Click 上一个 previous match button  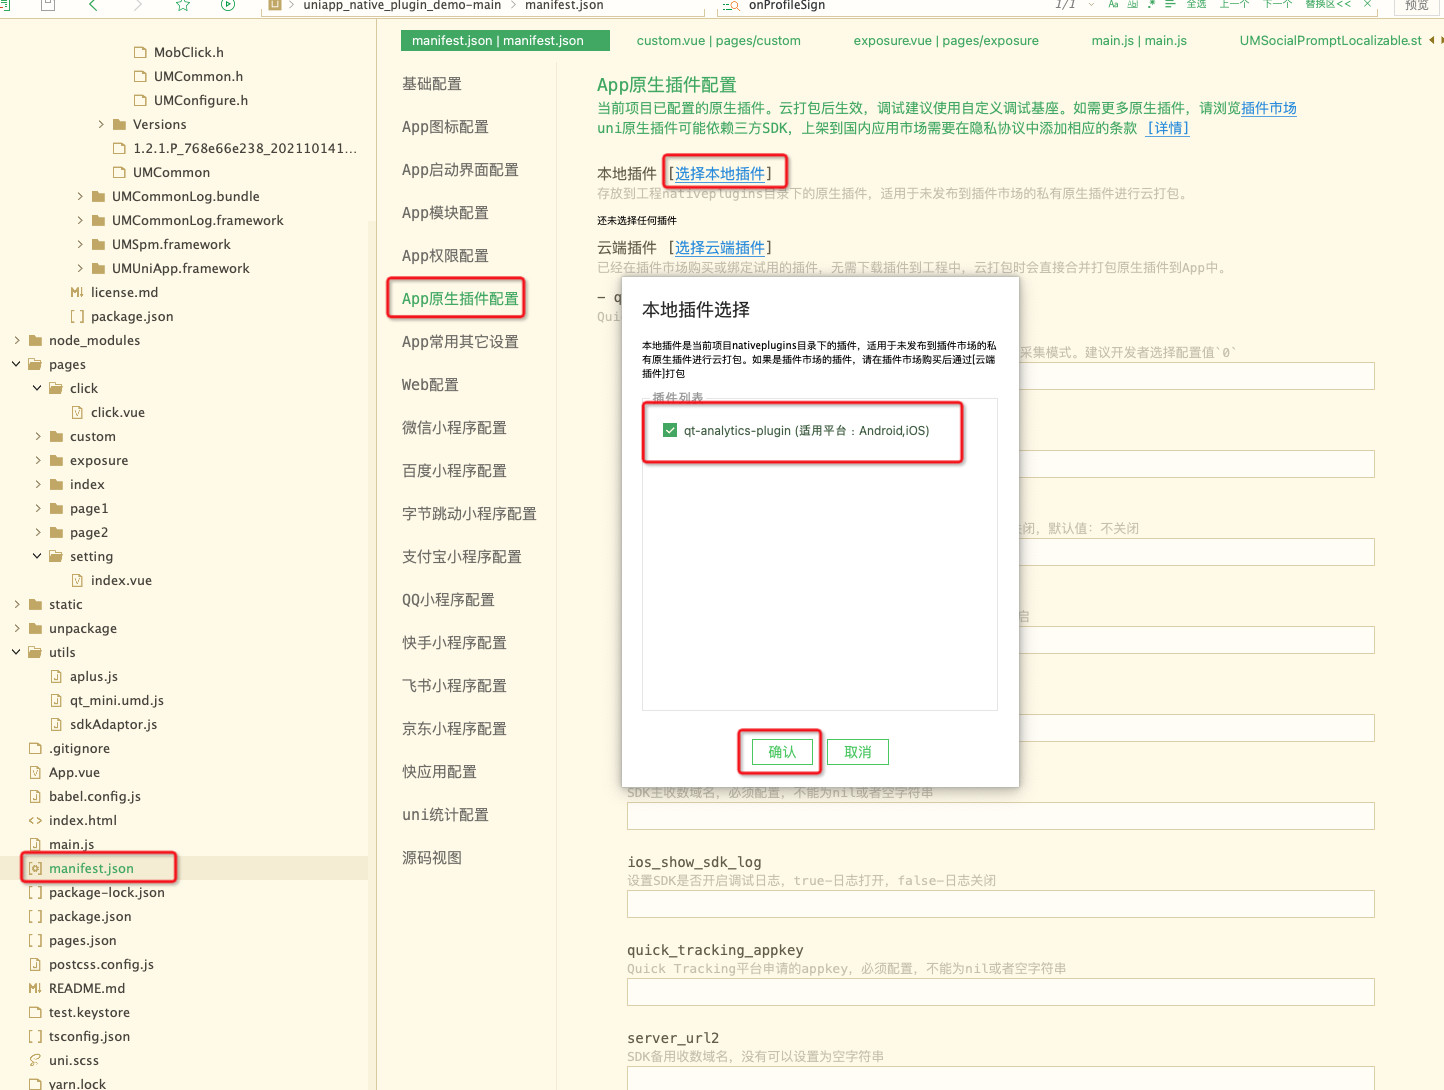(1234, 4)
